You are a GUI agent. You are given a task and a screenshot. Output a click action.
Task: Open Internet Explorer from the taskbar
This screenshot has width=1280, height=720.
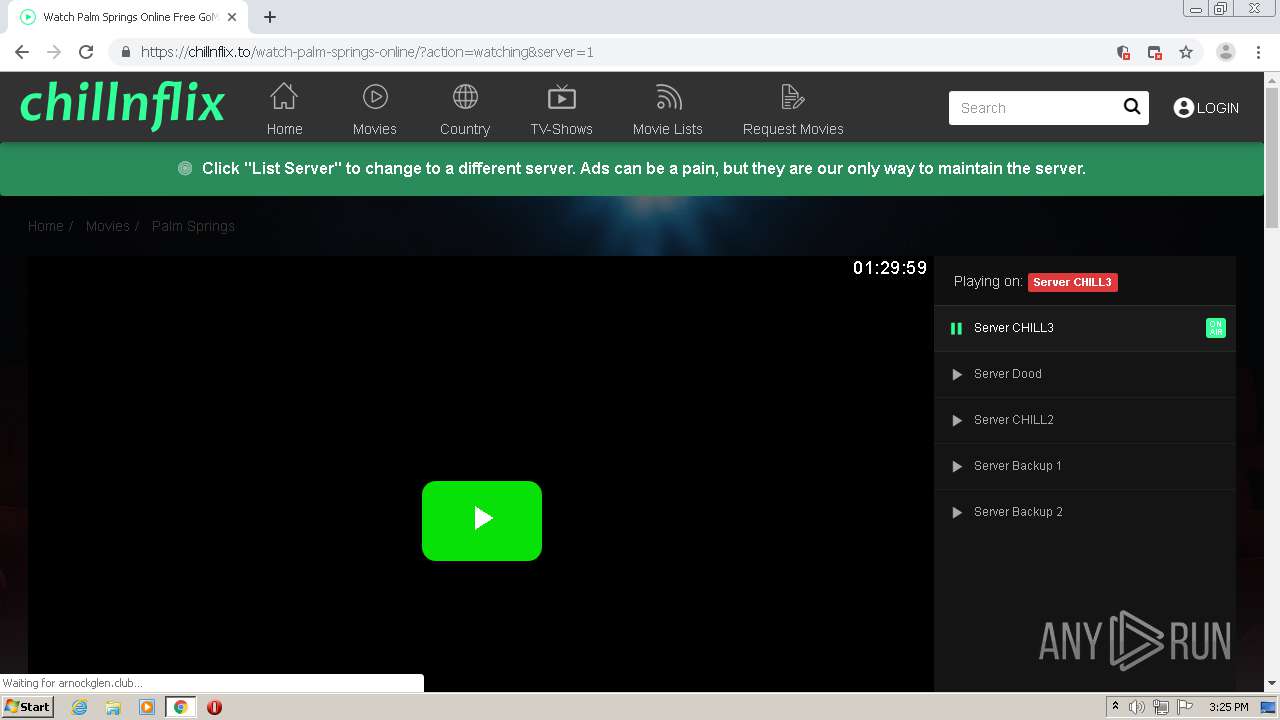(80, 707)
